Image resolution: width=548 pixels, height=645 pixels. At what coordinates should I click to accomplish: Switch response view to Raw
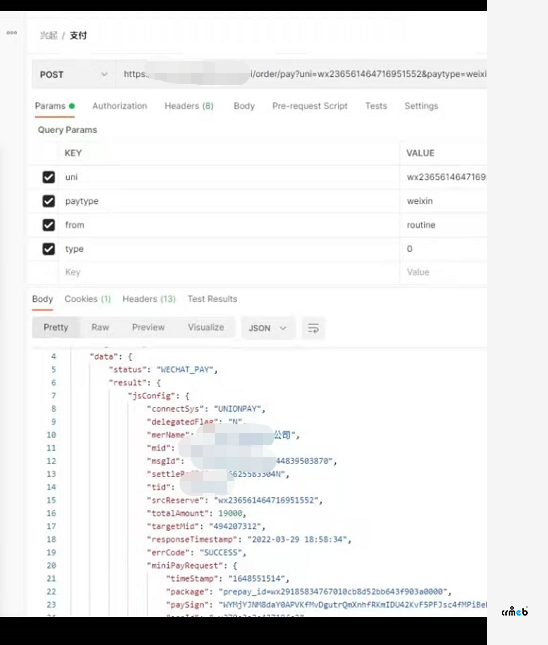[100, 327]
